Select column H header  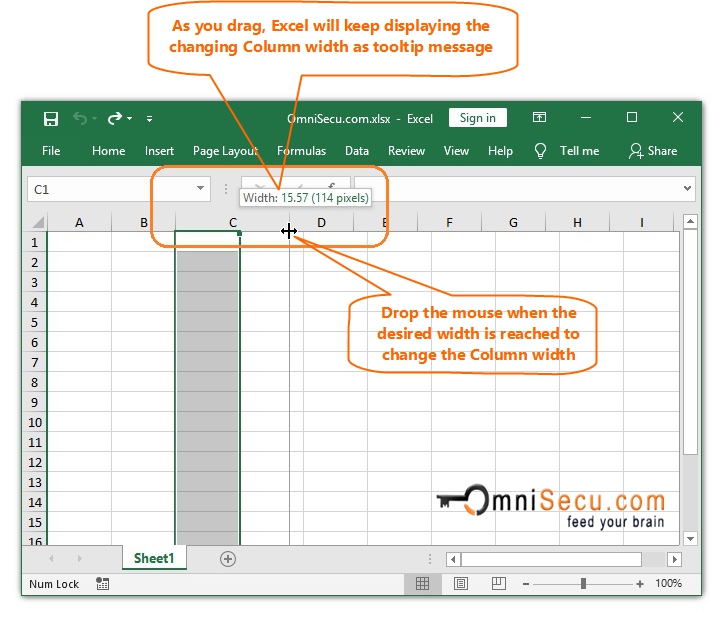click(x=578, y=222)
